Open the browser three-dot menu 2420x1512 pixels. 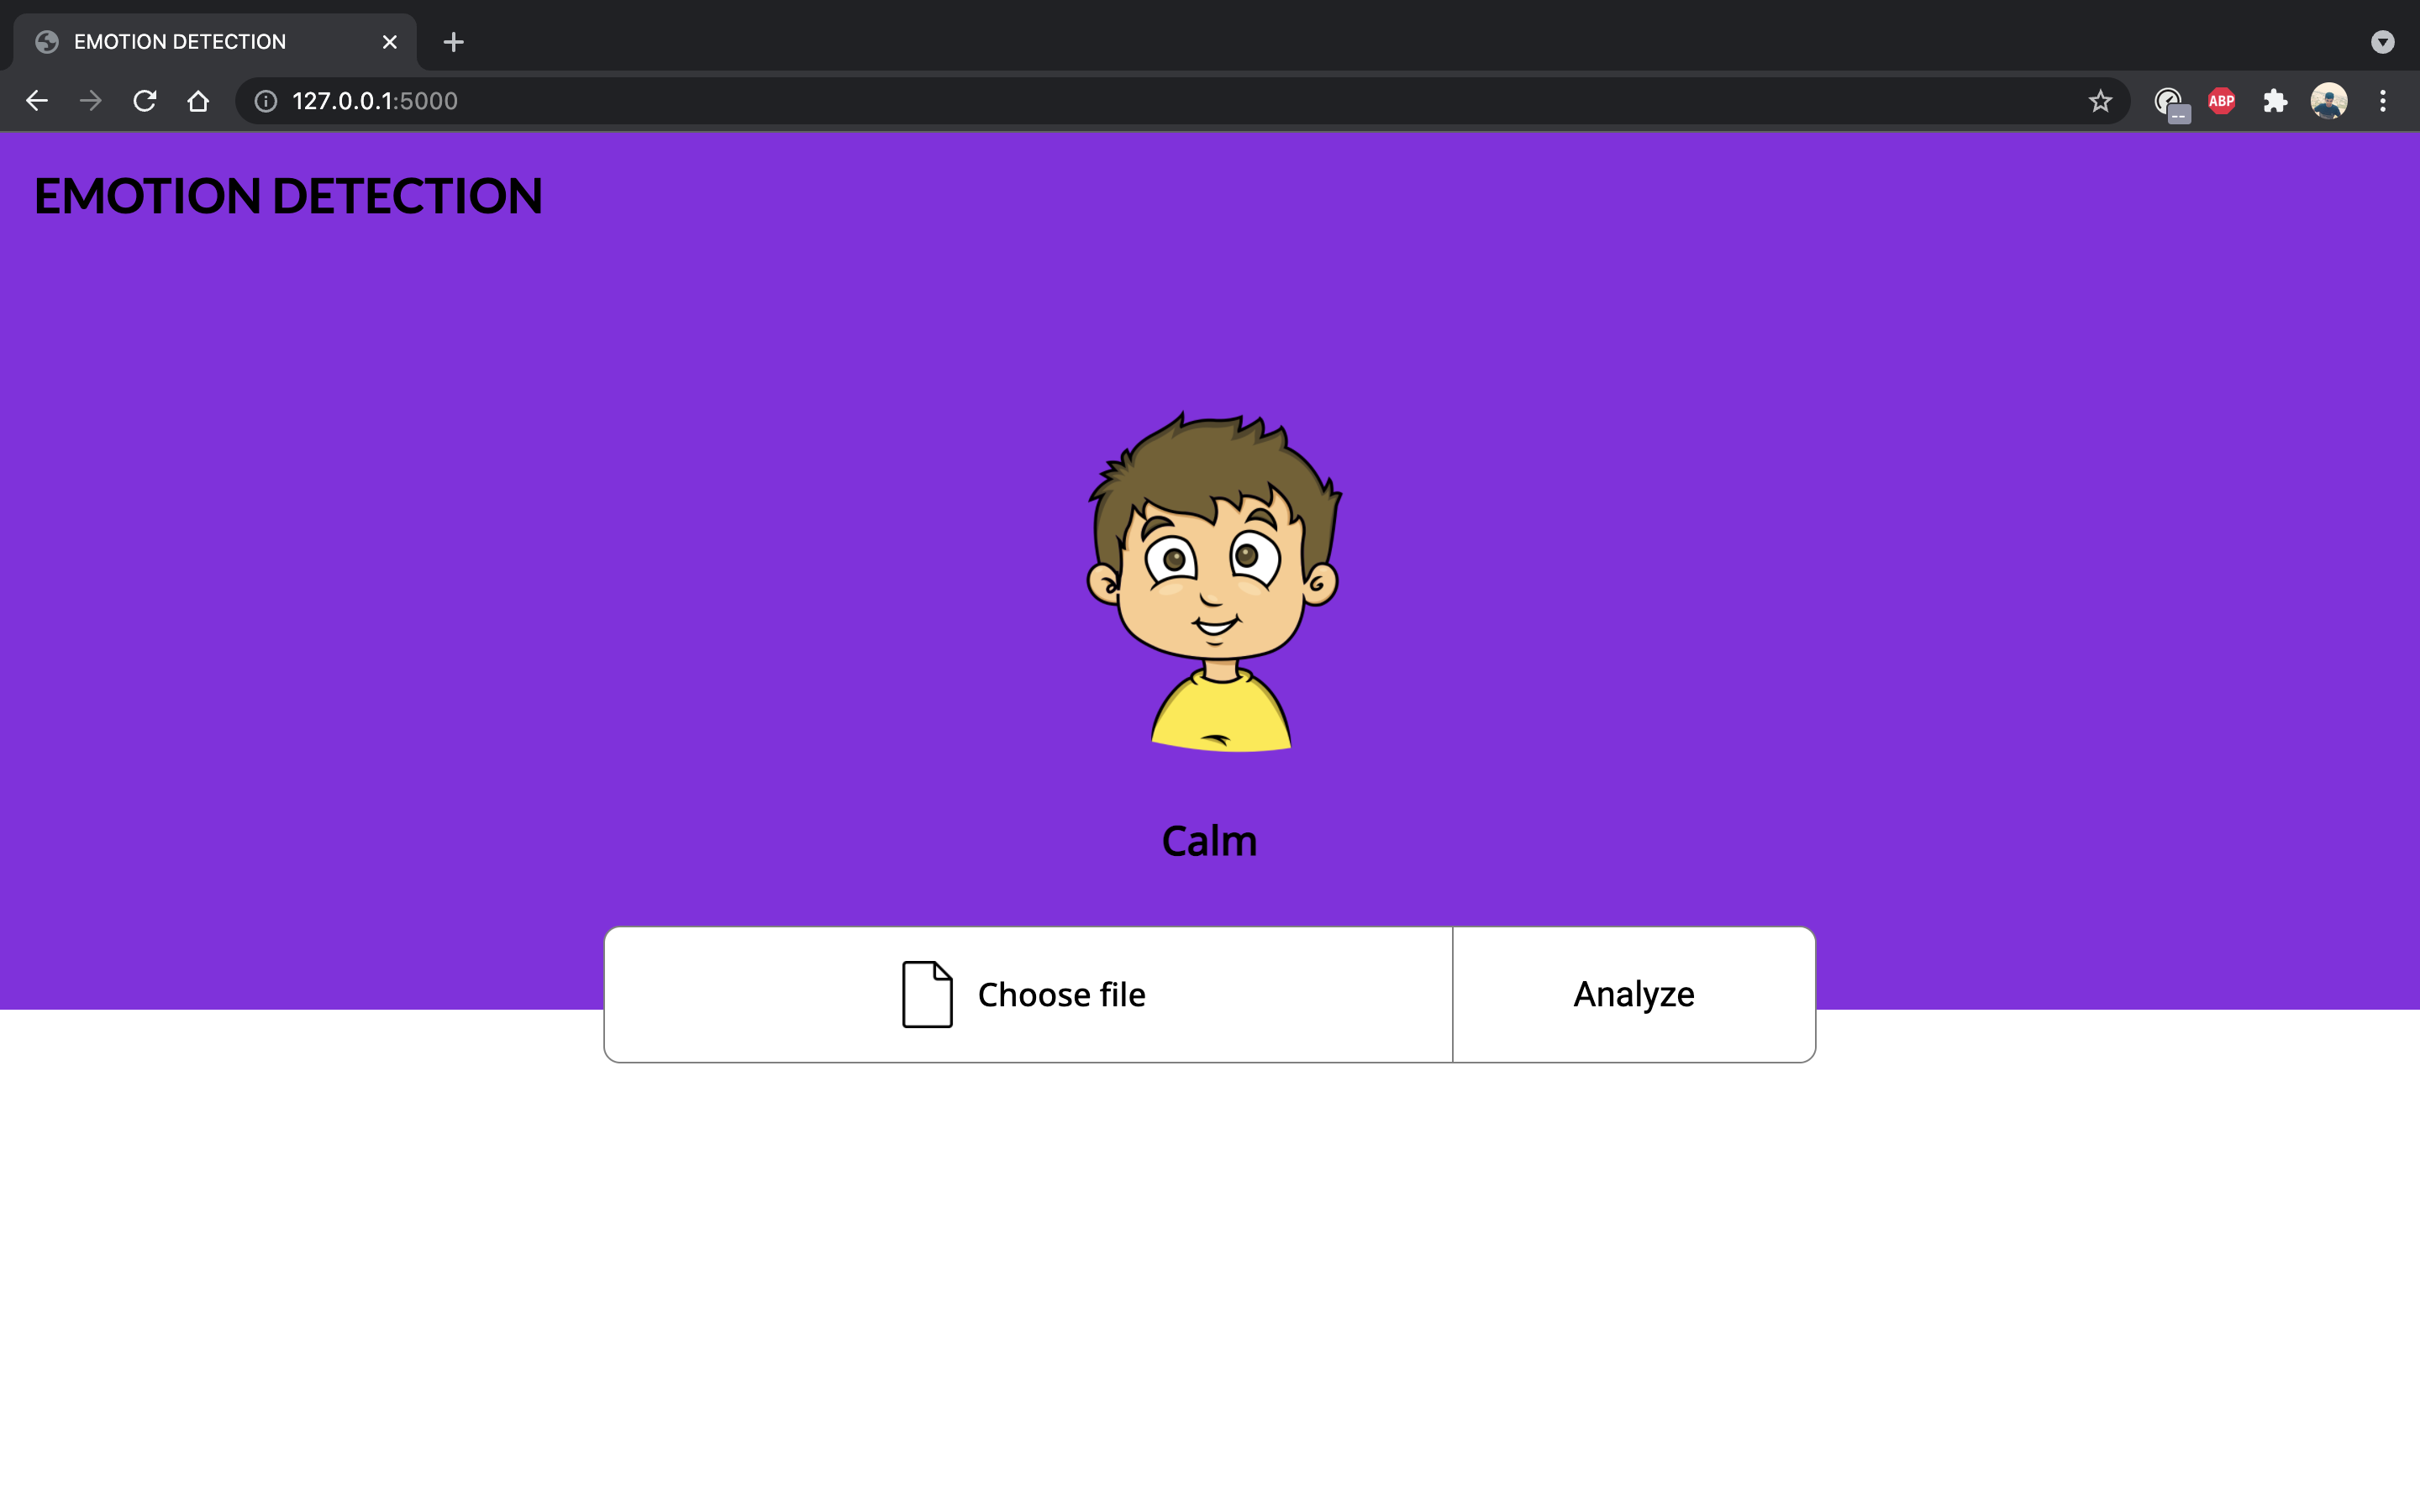coord(2384,100)
